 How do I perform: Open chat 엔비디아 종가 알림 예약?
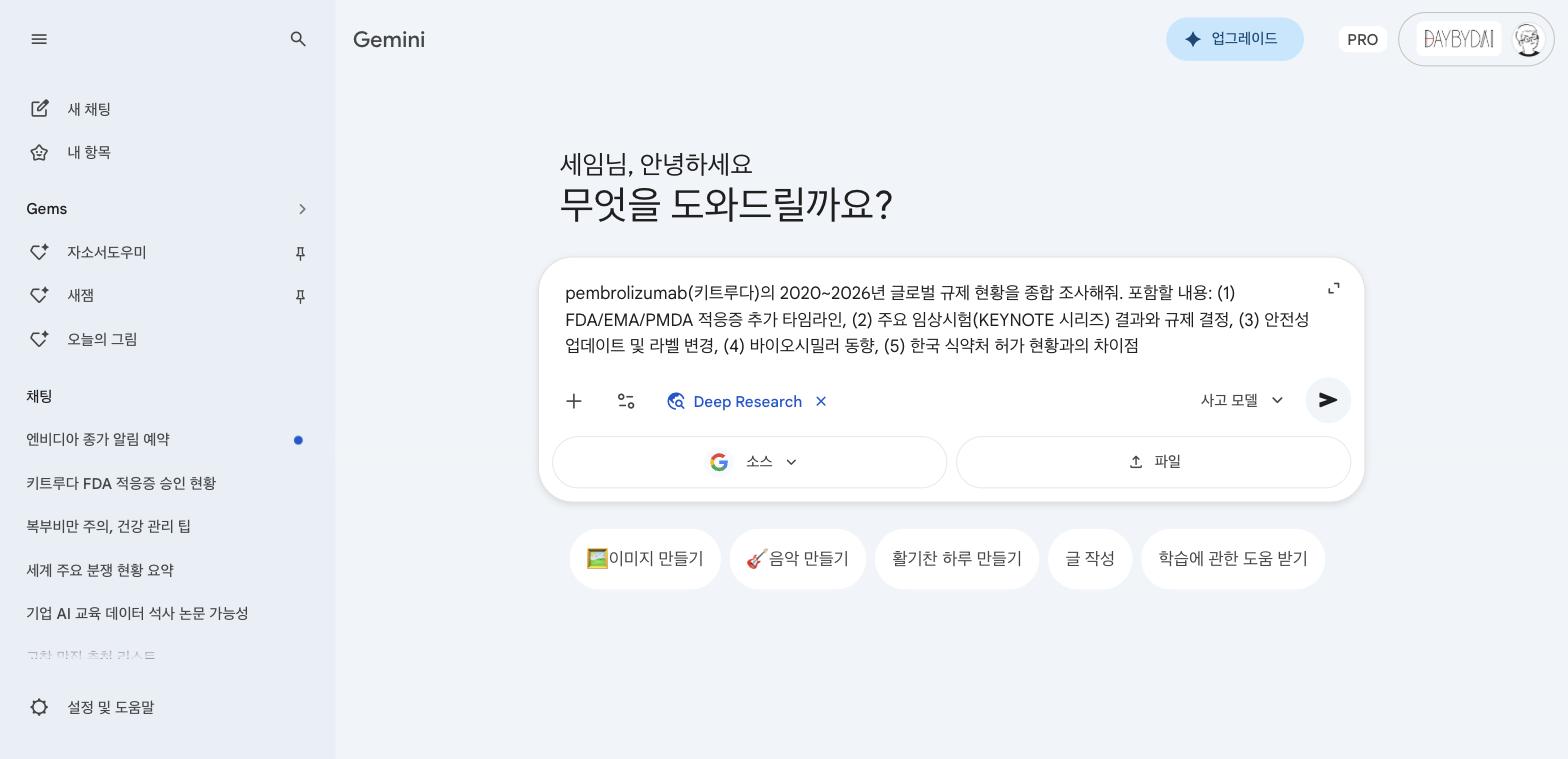[98, 439]
